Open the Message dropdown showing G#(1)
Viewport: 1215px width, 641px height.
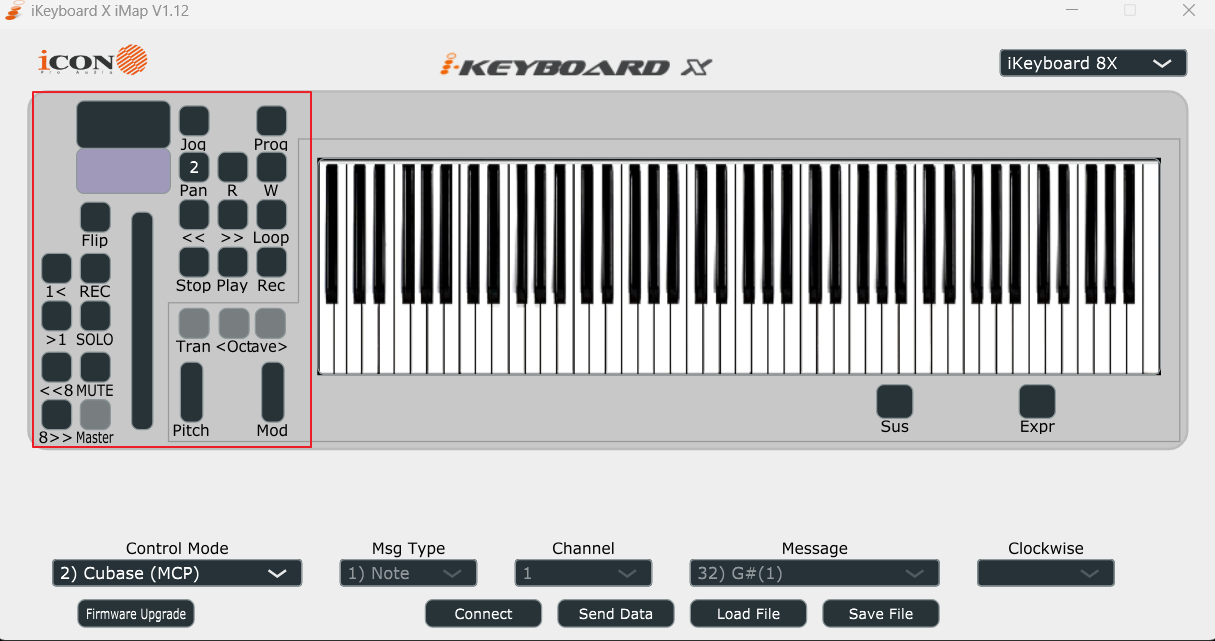click(x=814, y=573)
